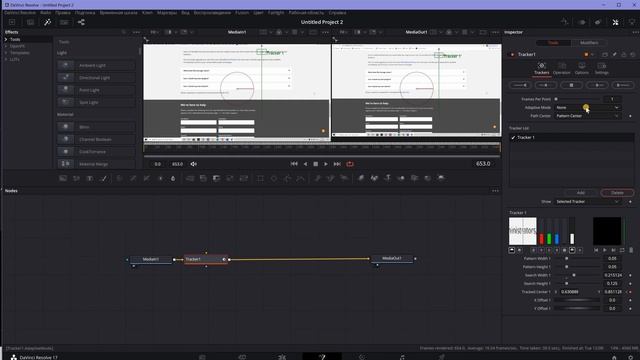Adjust the Pattern Width 1 slider

pyautogui.click(x=577, y=258)
